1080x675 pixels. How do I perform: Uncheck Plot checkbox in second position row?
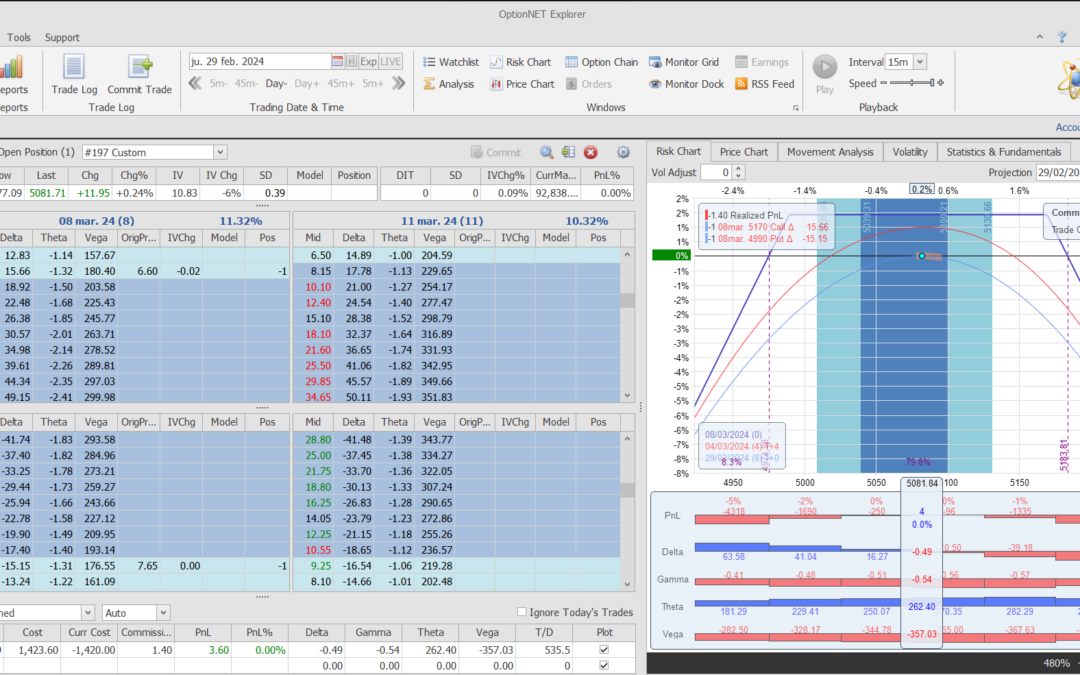(602, 665)
